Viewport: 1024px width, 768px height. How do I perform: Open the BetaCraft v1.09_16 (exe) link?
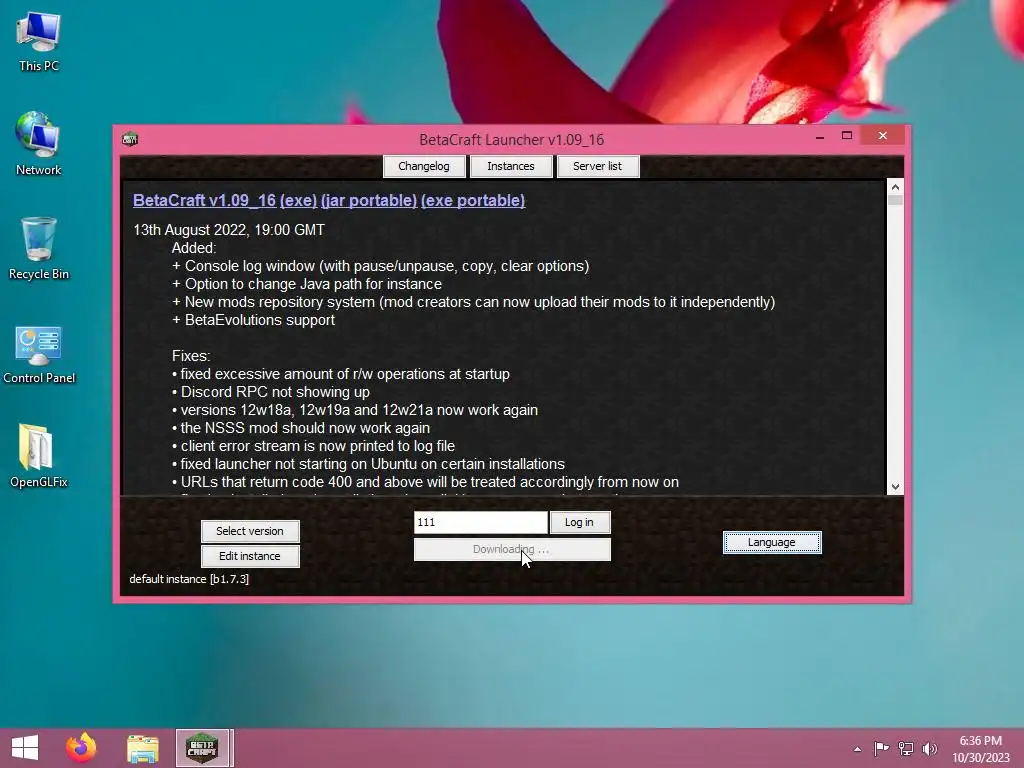tap(225, 200)
